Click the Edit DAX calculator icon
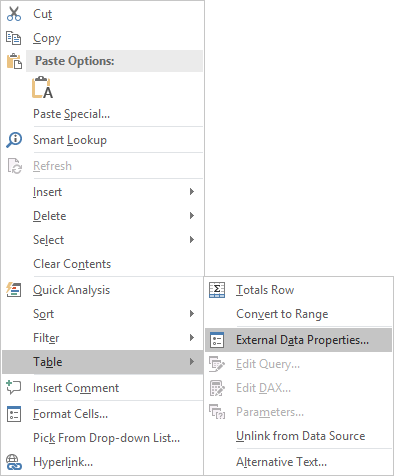394x476 pixels. click(217, 388)
